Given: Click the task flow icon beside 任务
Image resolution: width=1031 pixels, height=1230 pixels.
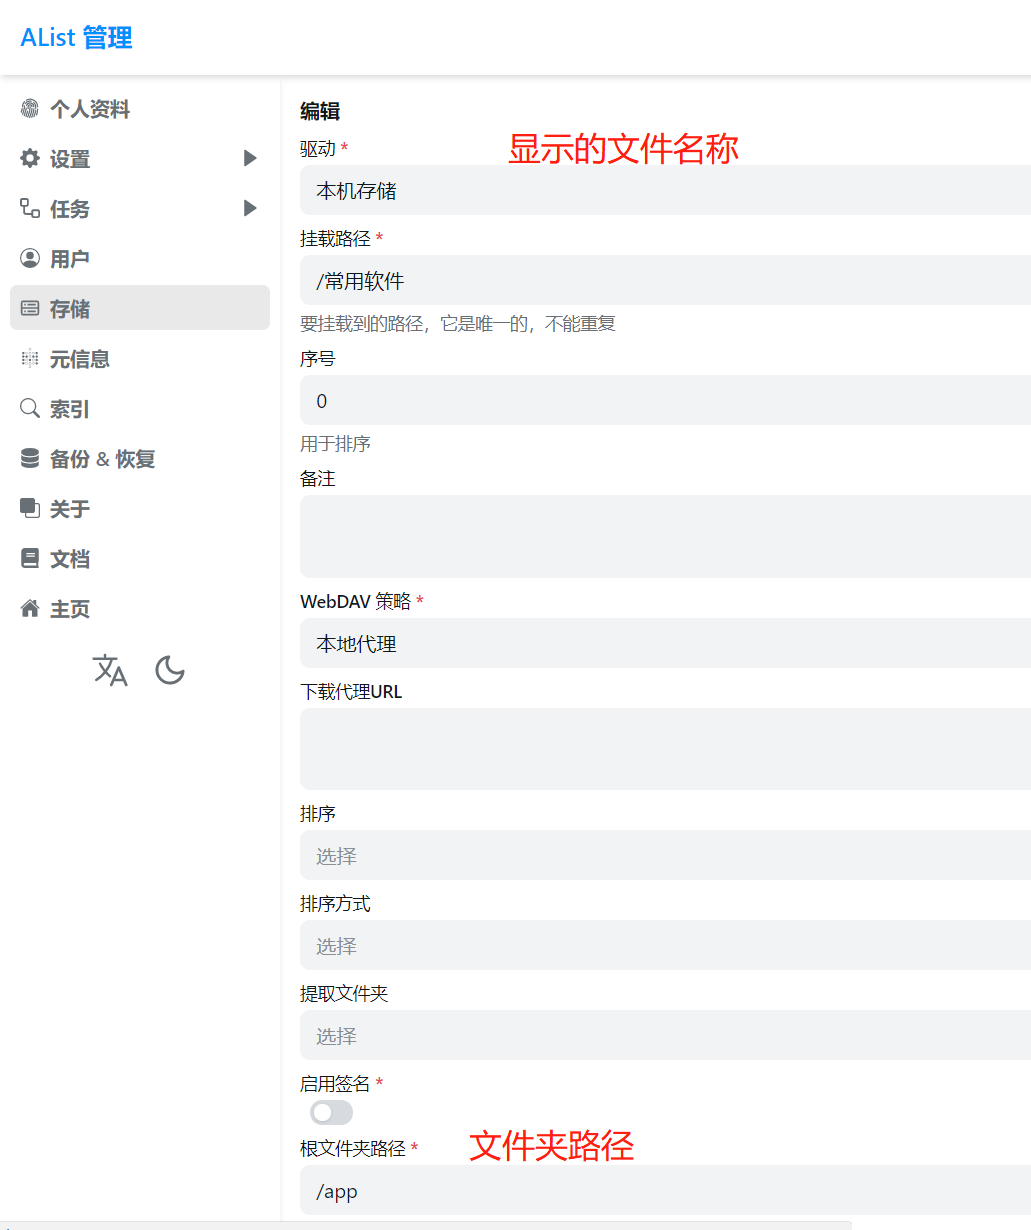Looking at the screenshot, I should click(30, 208).
